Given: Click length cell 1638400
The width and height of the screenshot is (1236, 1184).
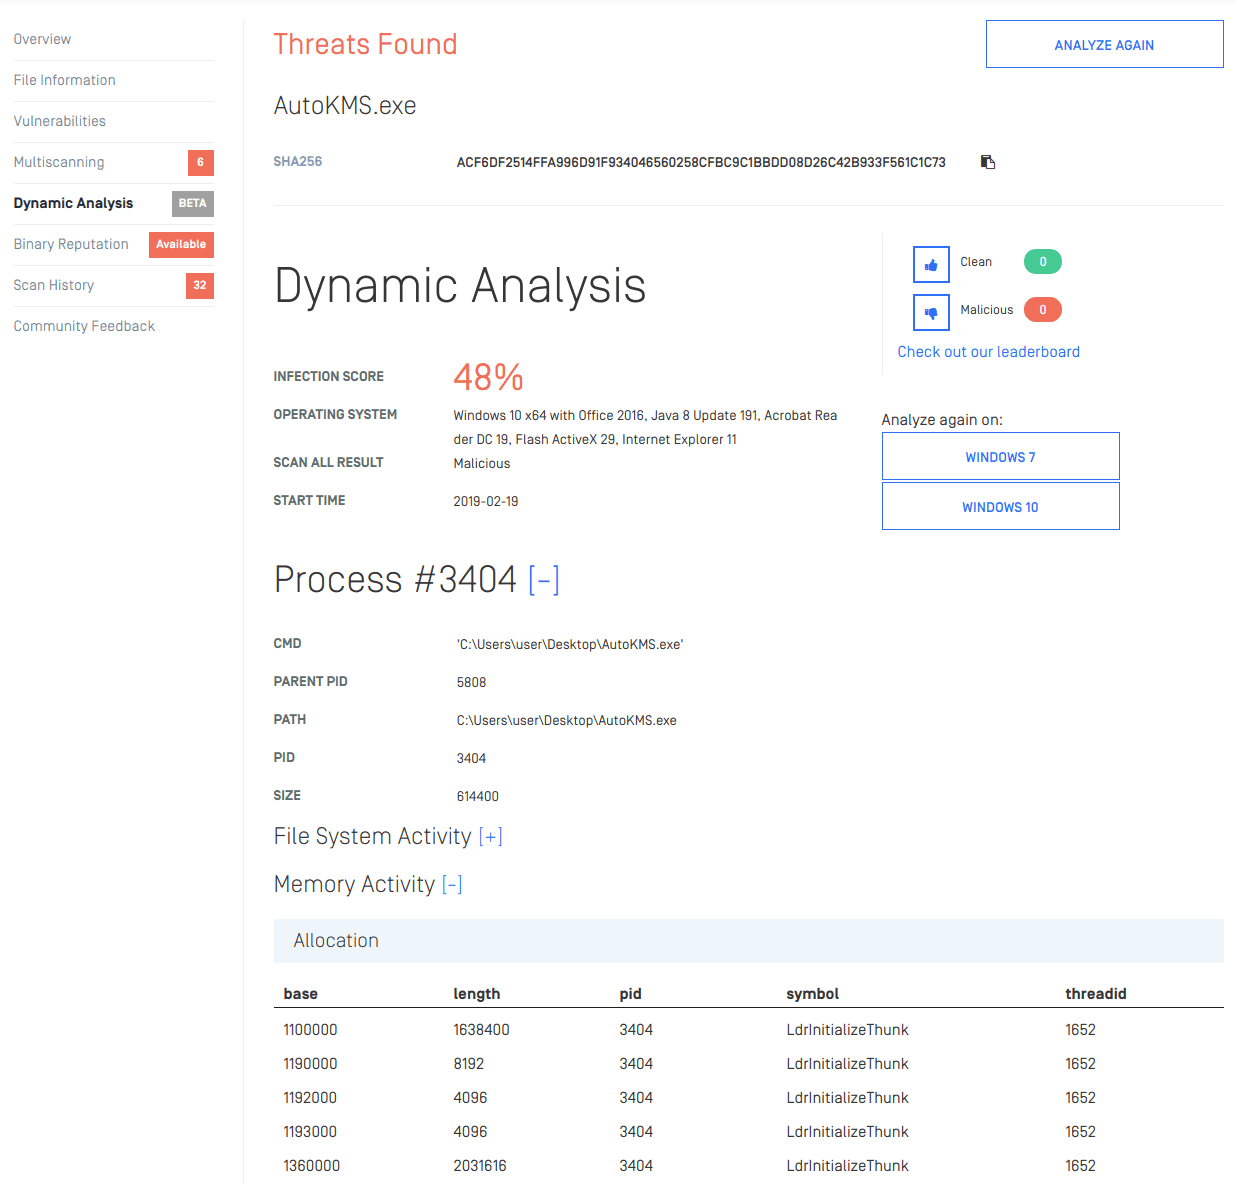Looking at the screenshot, I should (481, 1030).
